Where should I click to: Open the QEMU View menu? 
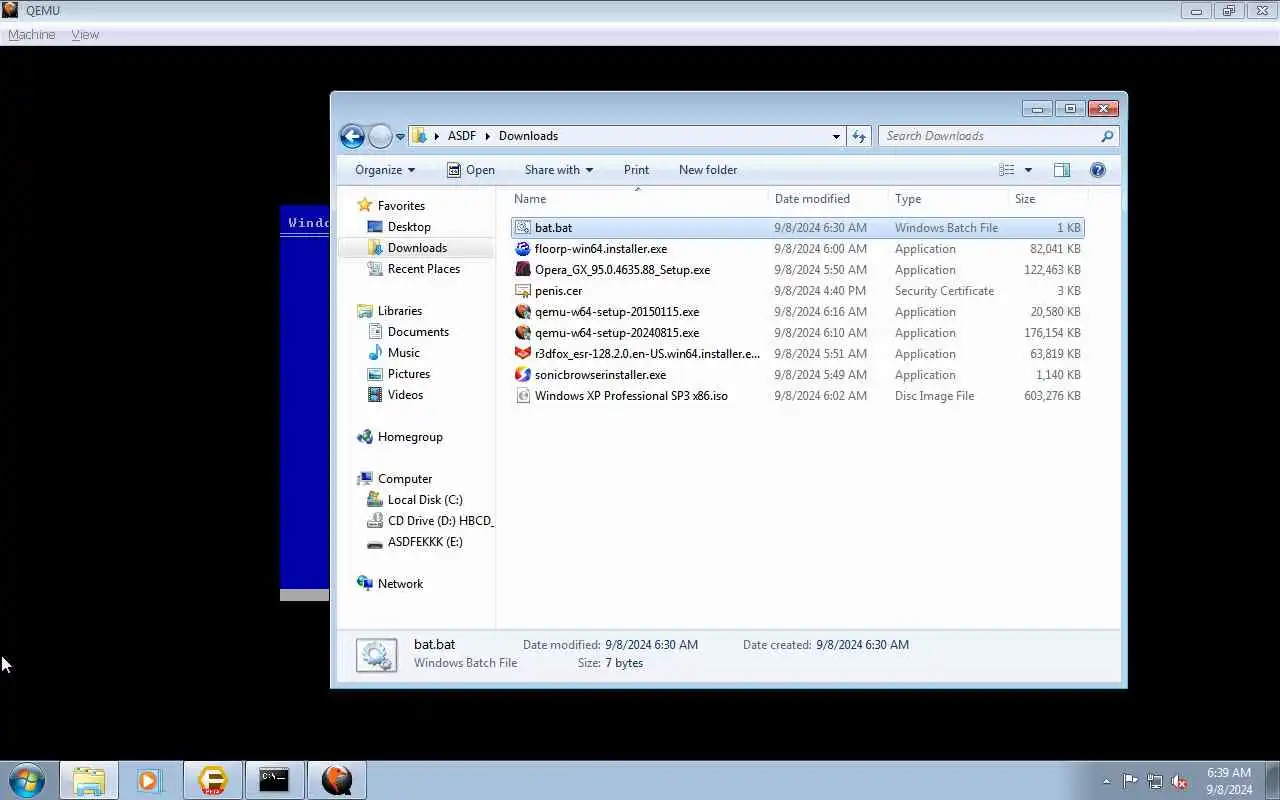(85, 35)
